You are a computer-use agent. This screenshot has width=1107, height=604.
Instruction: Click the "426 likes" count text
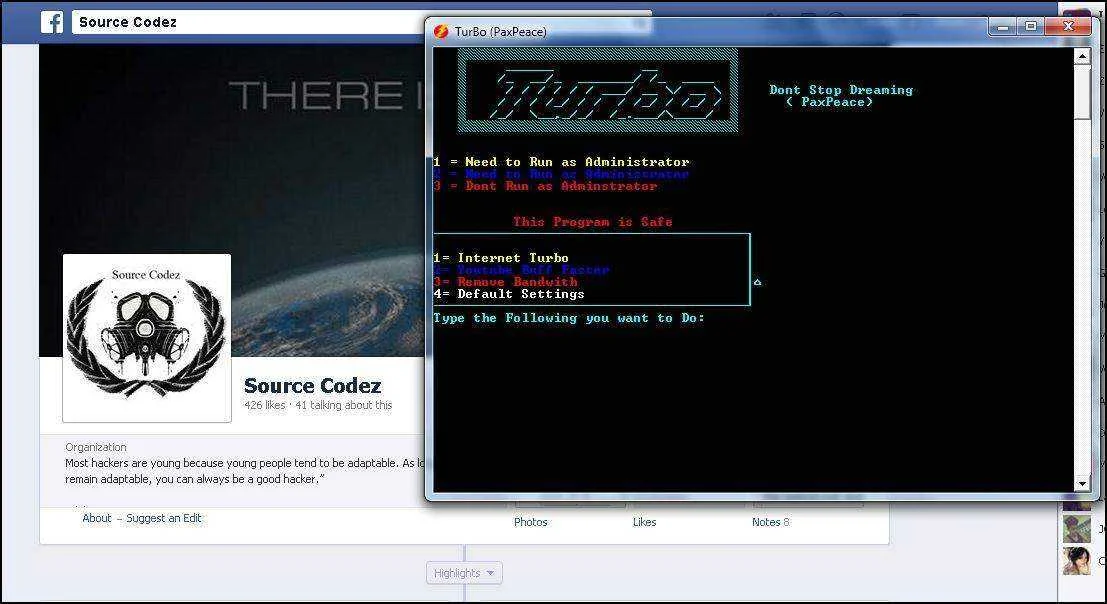point(265,405)
